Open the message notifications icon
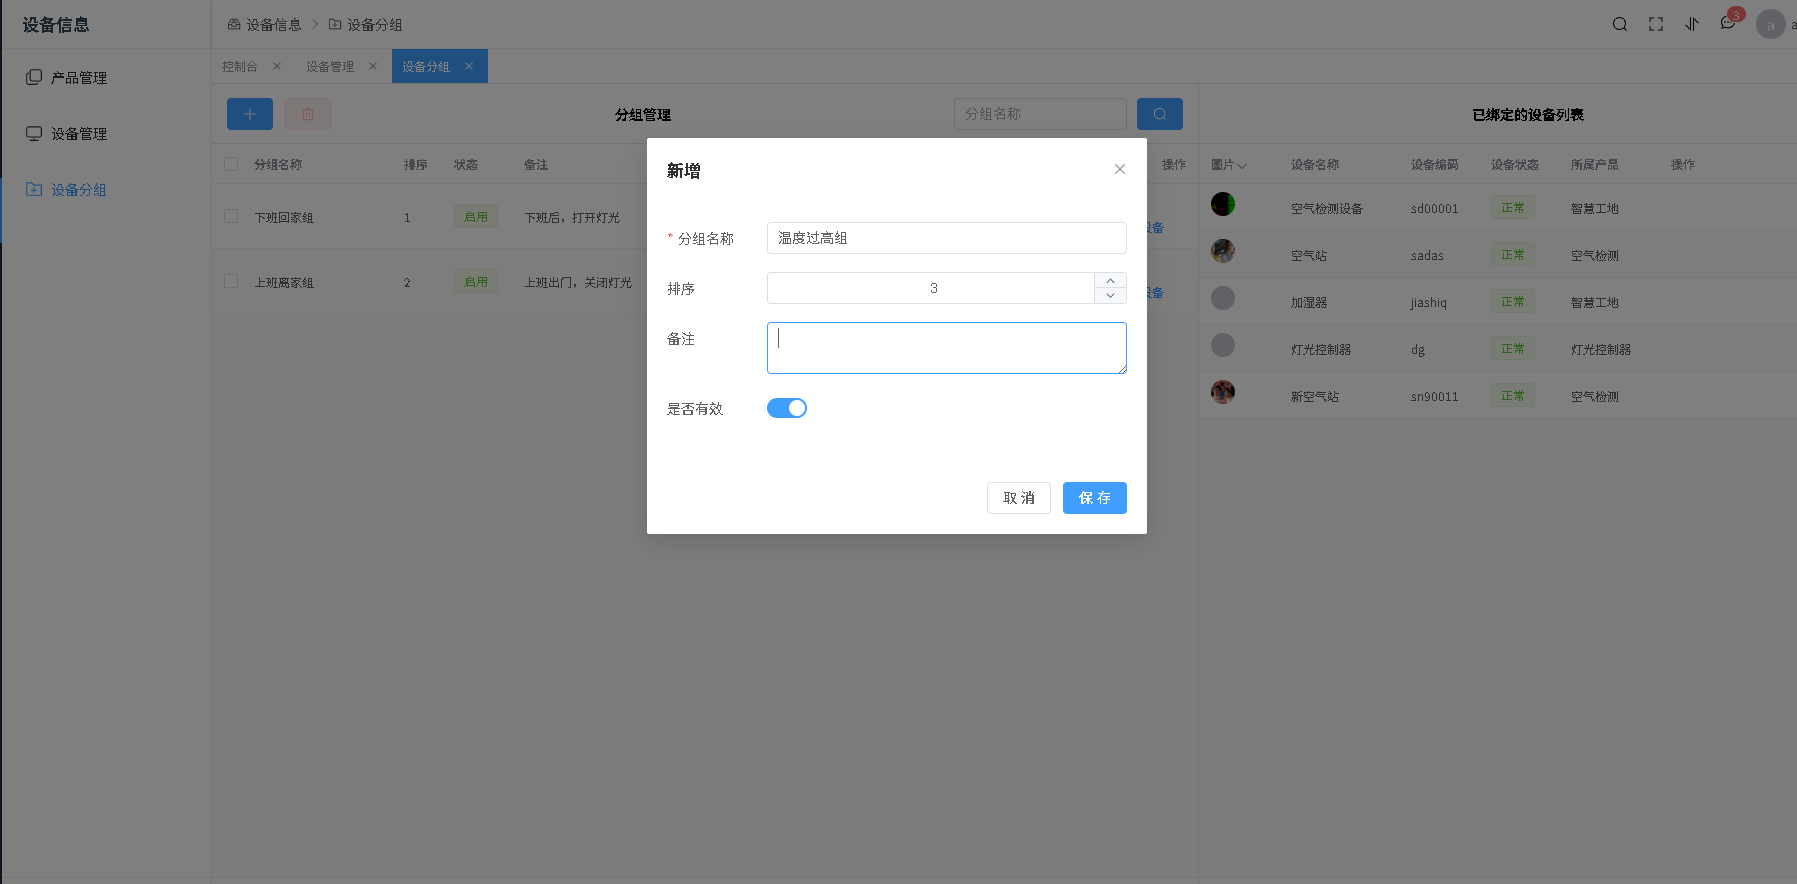Viewport: 1797px width, 884px height. (1728, 24)
